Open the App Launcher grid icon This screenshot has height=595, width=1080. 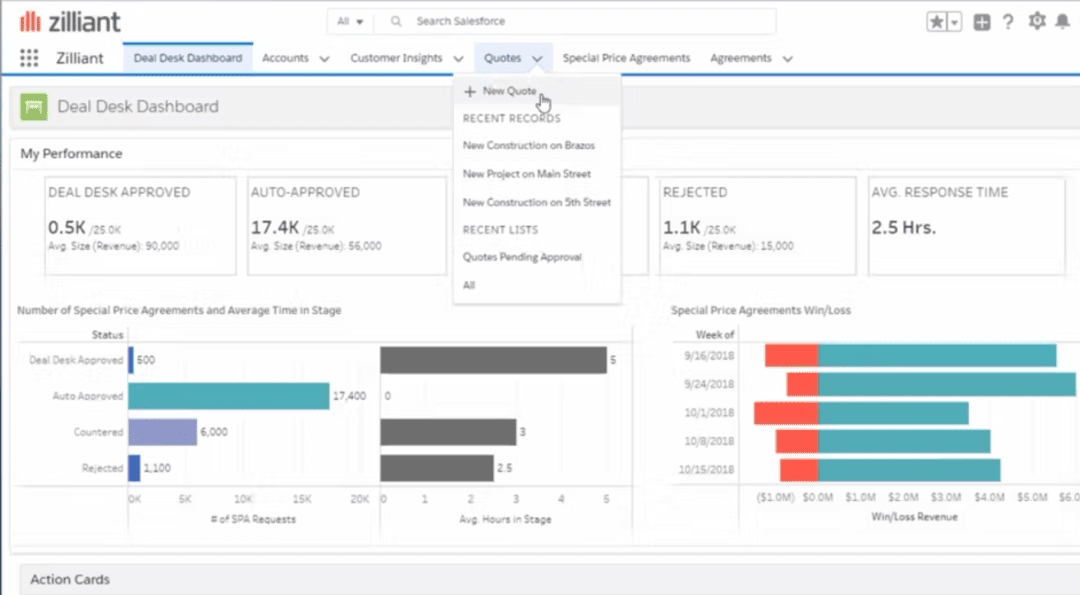(27, 58)
